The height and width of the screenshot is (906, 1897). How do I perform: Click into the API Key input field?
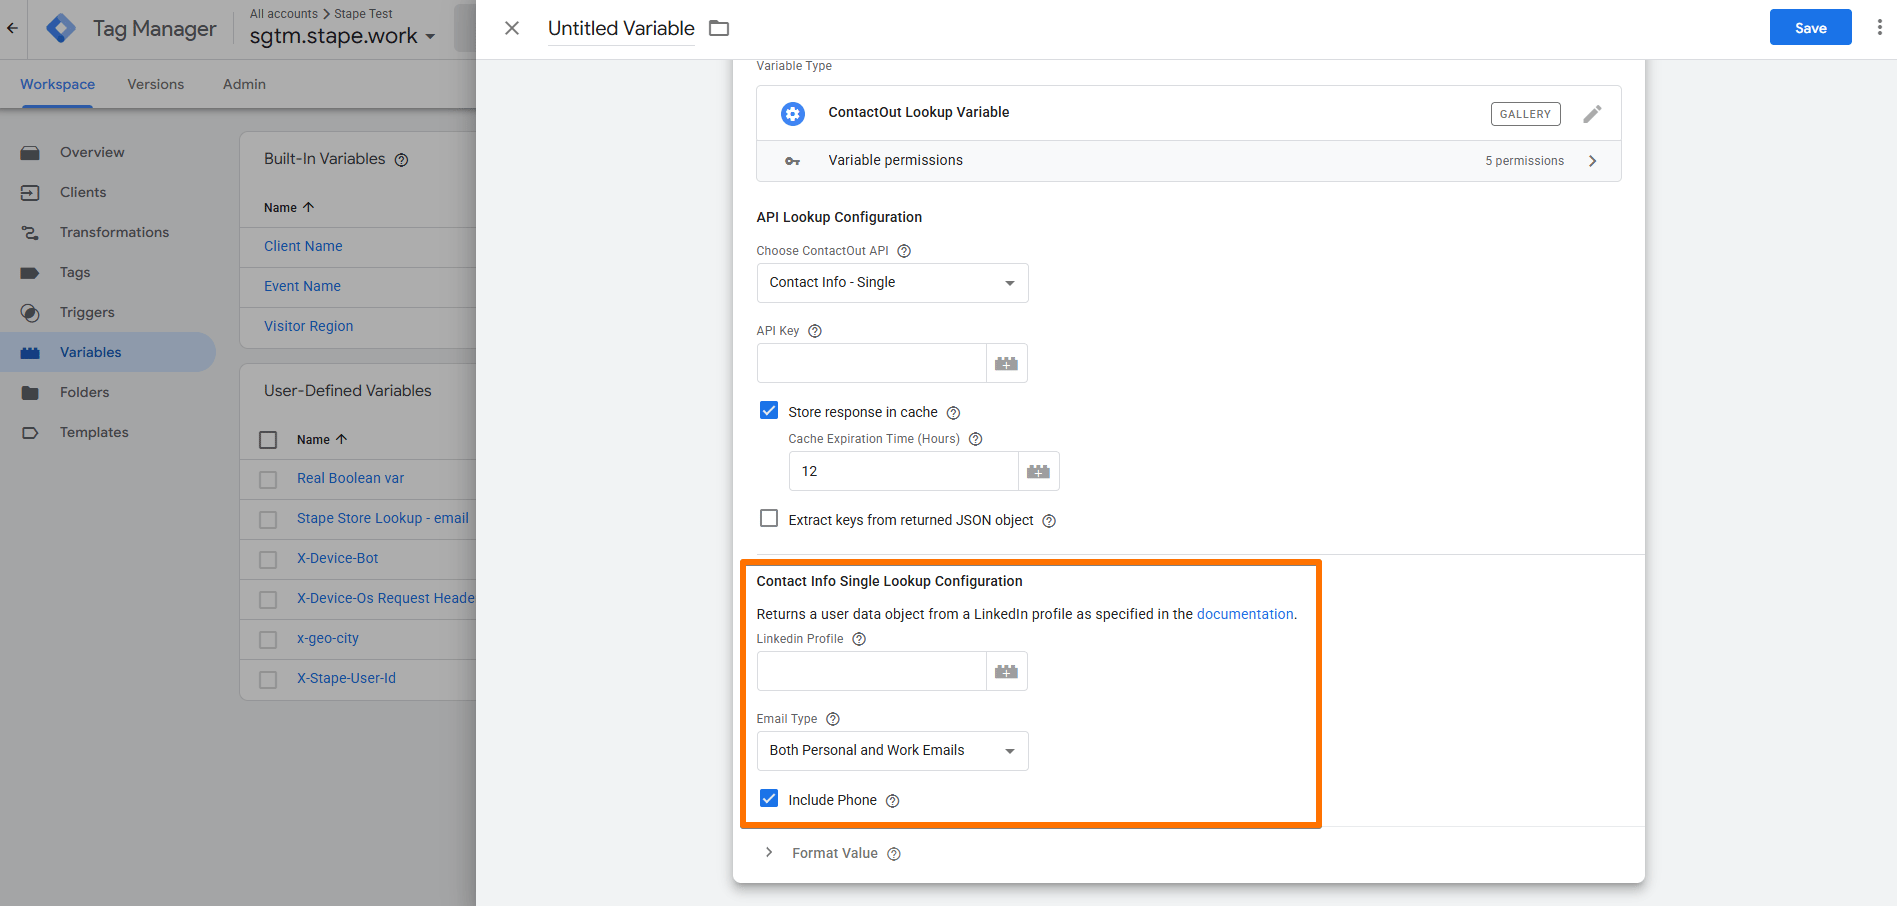point(872,363)
